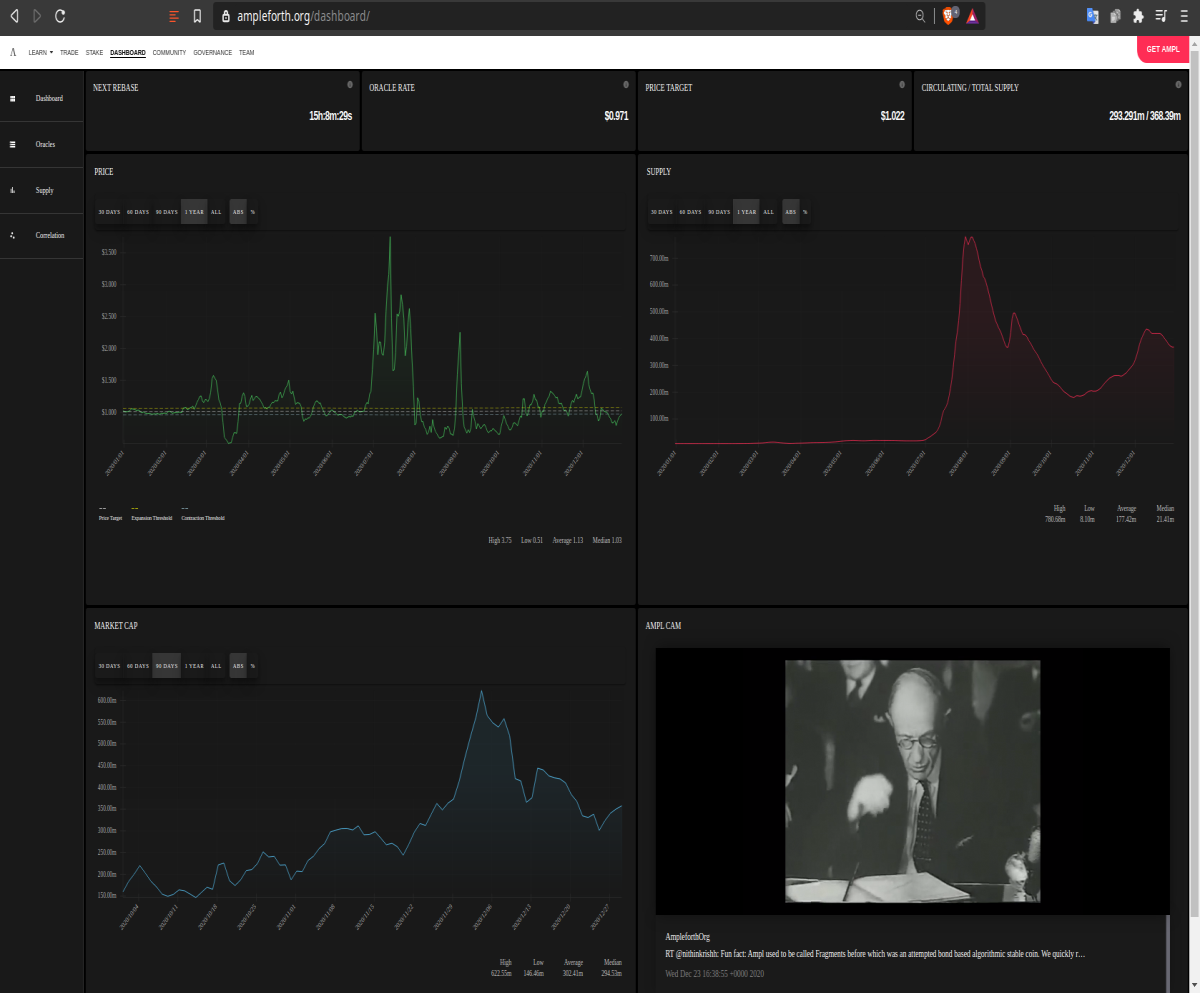Click the Dashboard sidebar icon

click(12, 99)
